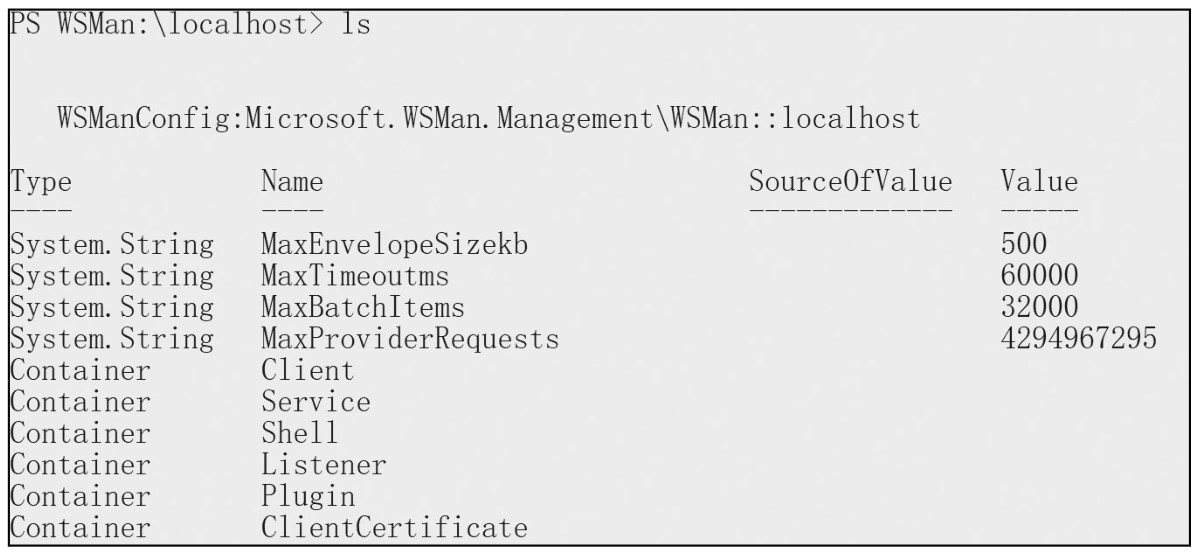Screen dimensions: 1198x553
Task: Select the Listener container name
Action: (x=324, y=464)
